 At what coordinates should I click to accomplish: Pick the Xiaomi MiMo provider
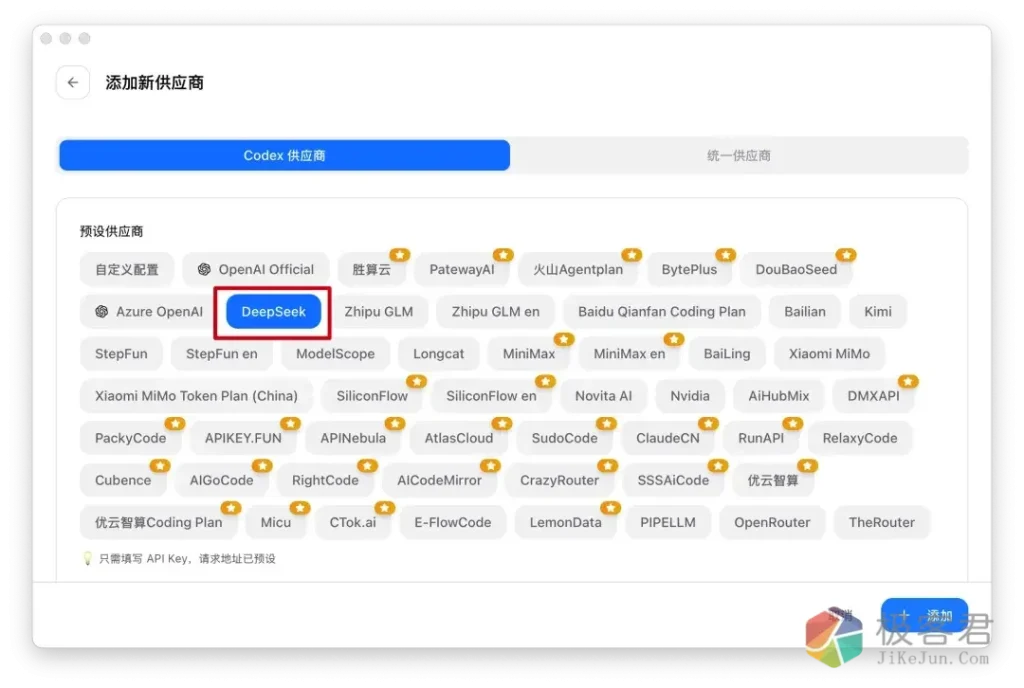pyautogui.click(x=829, y=354)
